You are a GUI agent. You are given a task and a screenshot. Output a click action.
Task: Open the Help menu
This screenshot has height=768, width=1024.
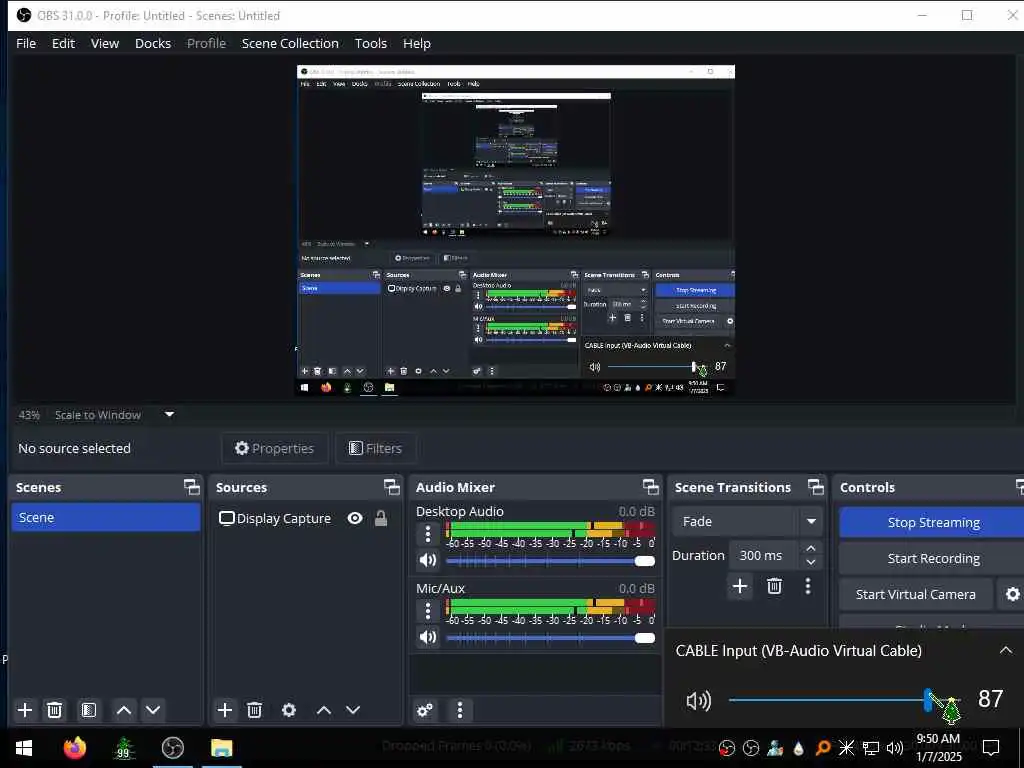(417, 43)
